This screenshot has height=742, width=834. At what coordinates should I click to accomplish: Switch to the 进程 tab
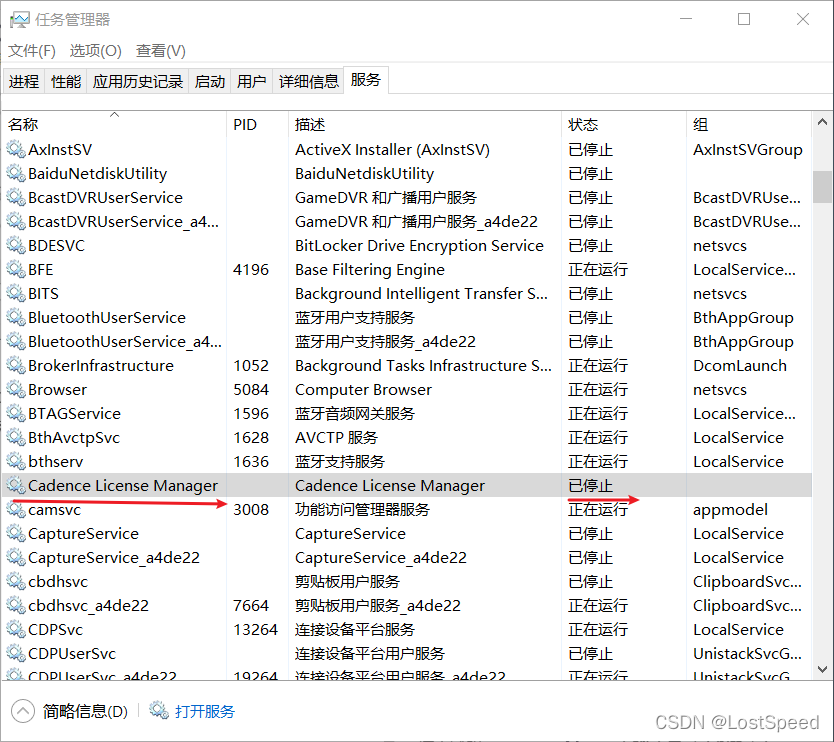(24, 82)
